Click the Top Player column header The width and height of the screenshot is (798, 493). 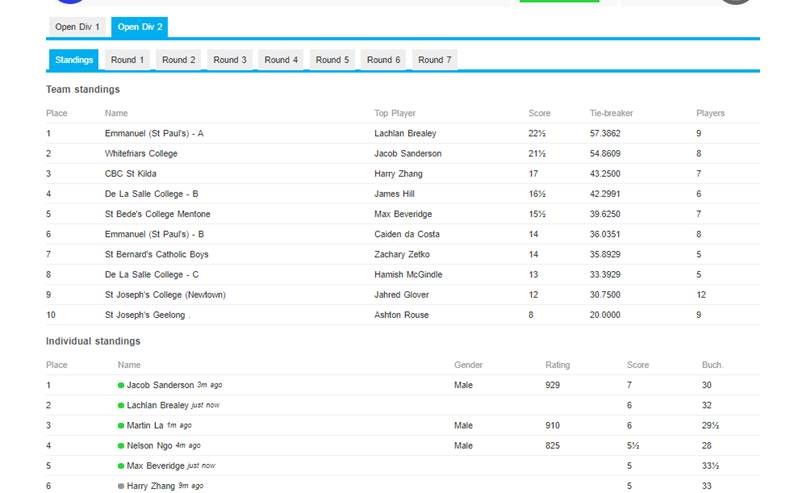pos(395,113)
